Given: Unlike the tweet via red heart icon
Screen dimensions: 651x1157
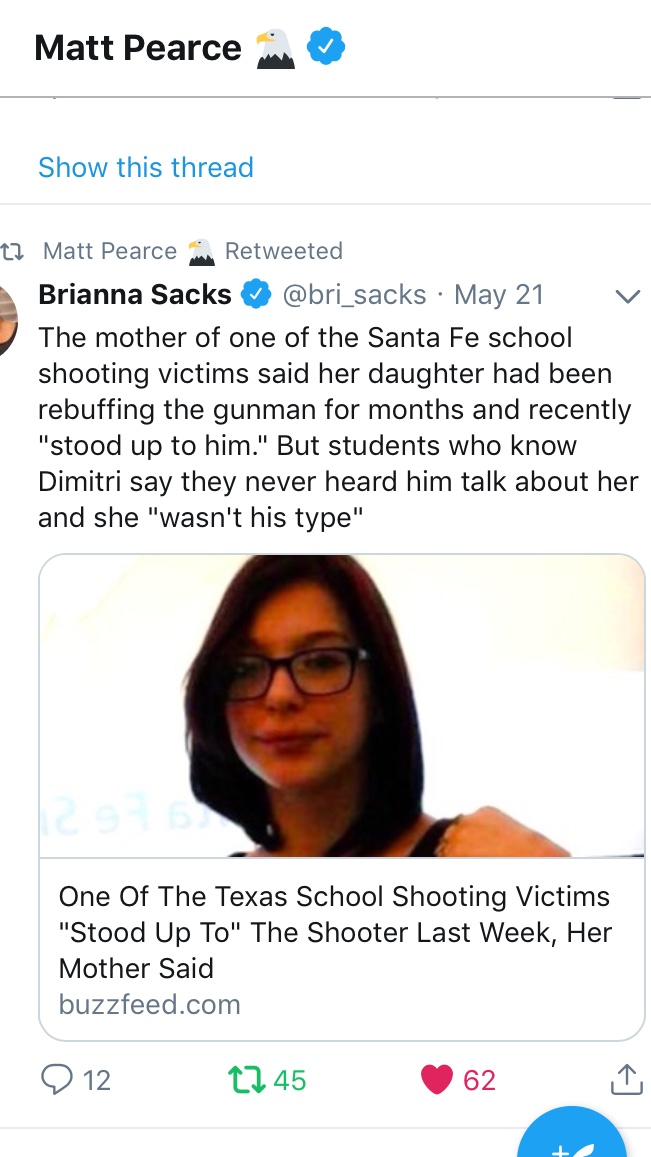Looking at the screenshot, I should click(x=436, y=1080).
